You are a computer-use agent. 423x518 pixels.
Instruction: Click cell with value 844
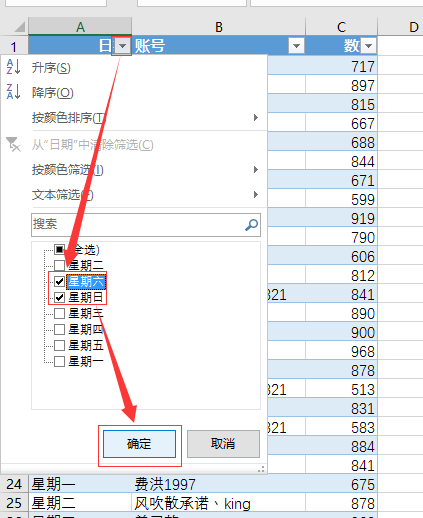[x=341, y=161]
